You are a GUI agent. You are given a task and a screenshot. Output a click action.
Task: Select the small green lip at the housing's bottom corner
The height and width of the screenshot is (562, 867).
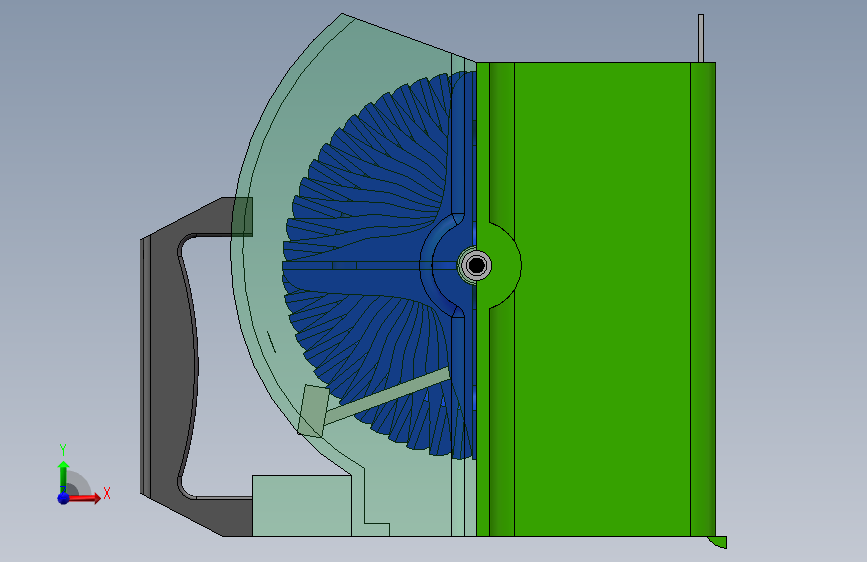717,542
